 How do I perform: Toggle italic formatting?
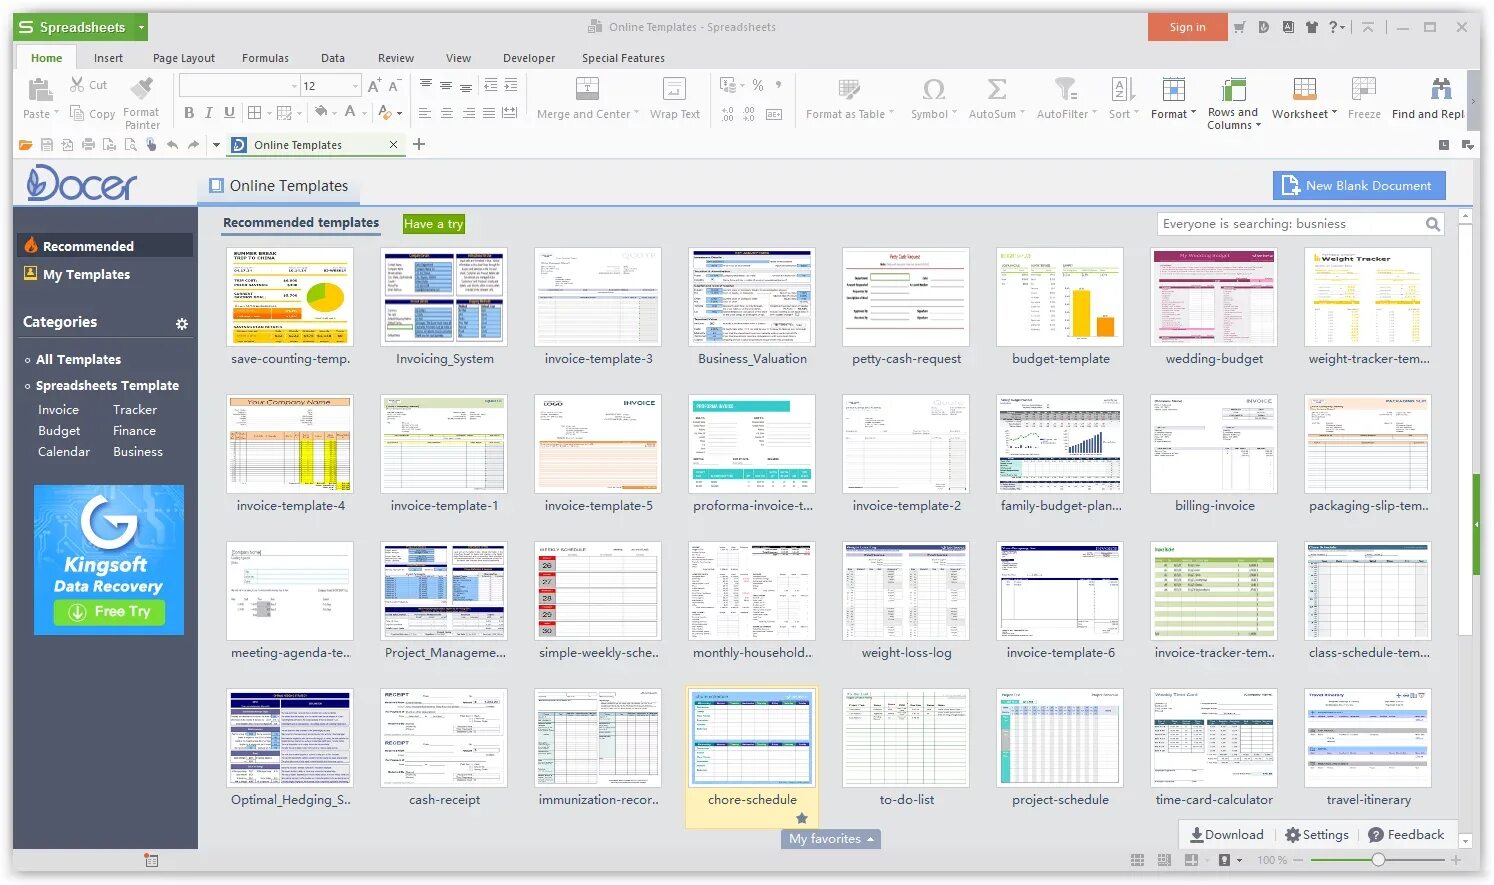[x=208, y=113]
